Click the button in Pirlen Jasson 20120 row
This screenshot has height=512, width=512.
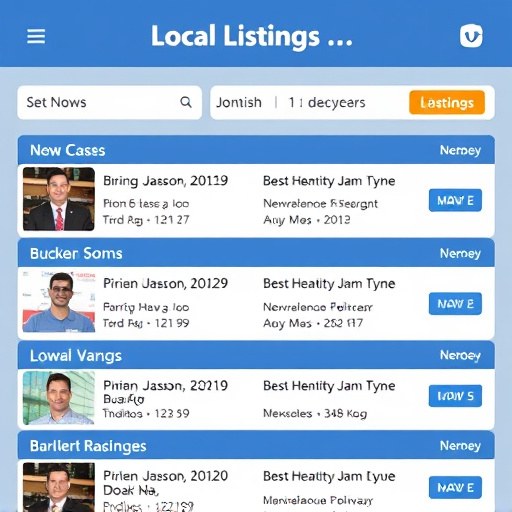coord(455,488)
